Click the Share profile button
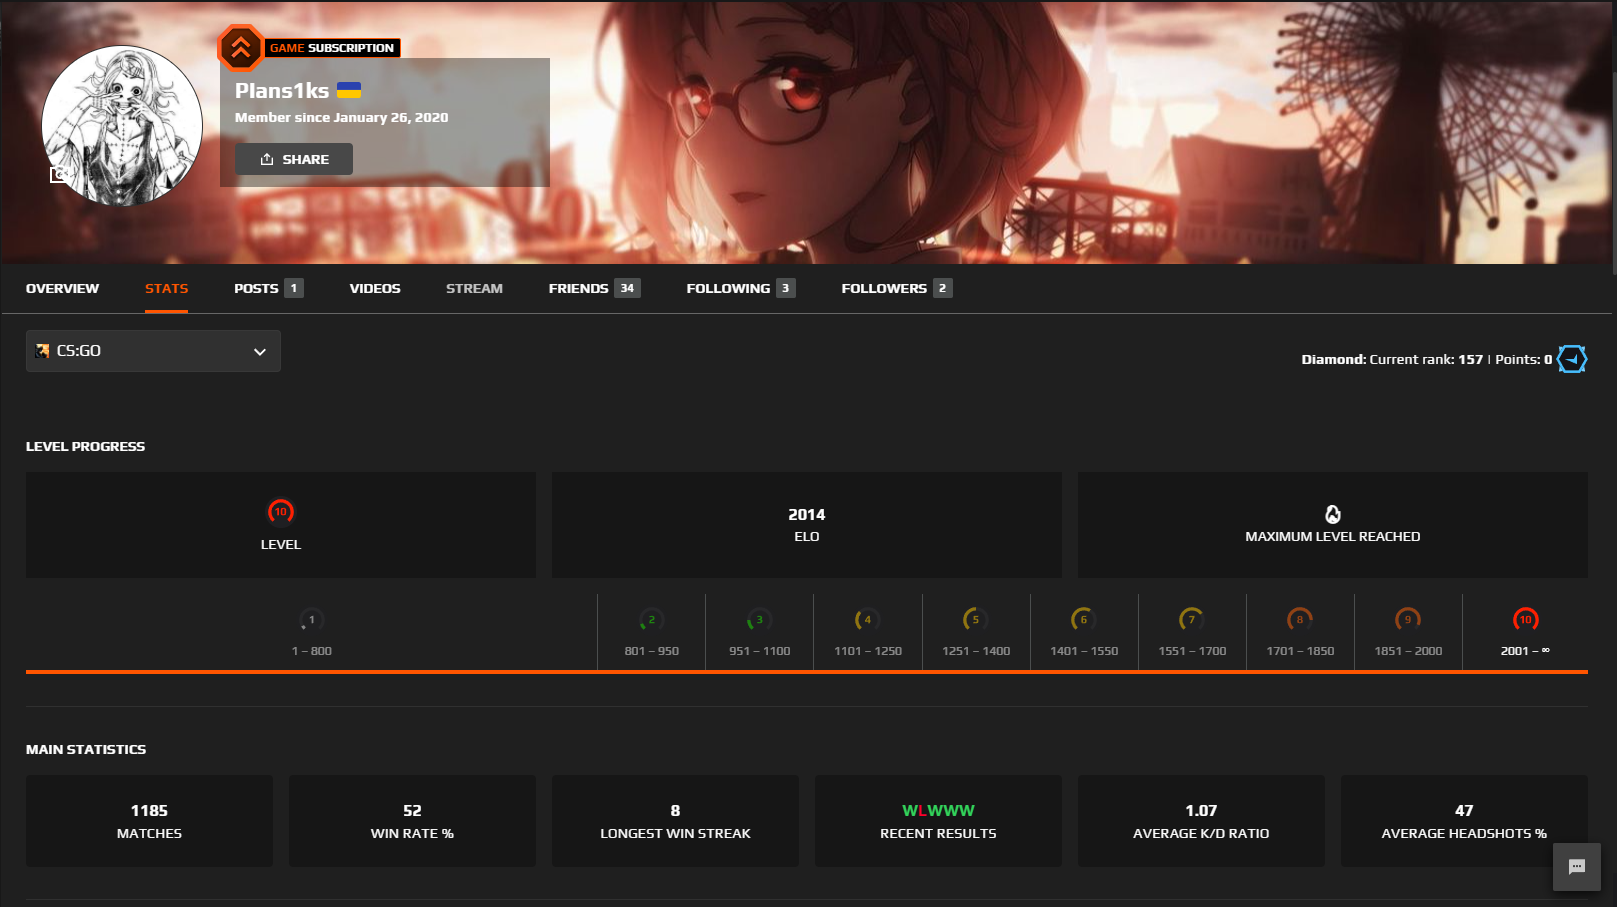 click(294, 159)
